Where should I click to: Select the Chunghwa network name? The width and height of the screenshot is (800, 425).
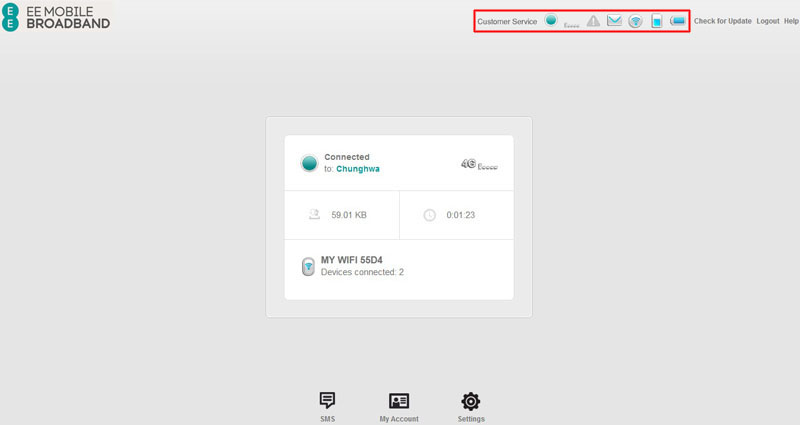click(x=358, y=169)
